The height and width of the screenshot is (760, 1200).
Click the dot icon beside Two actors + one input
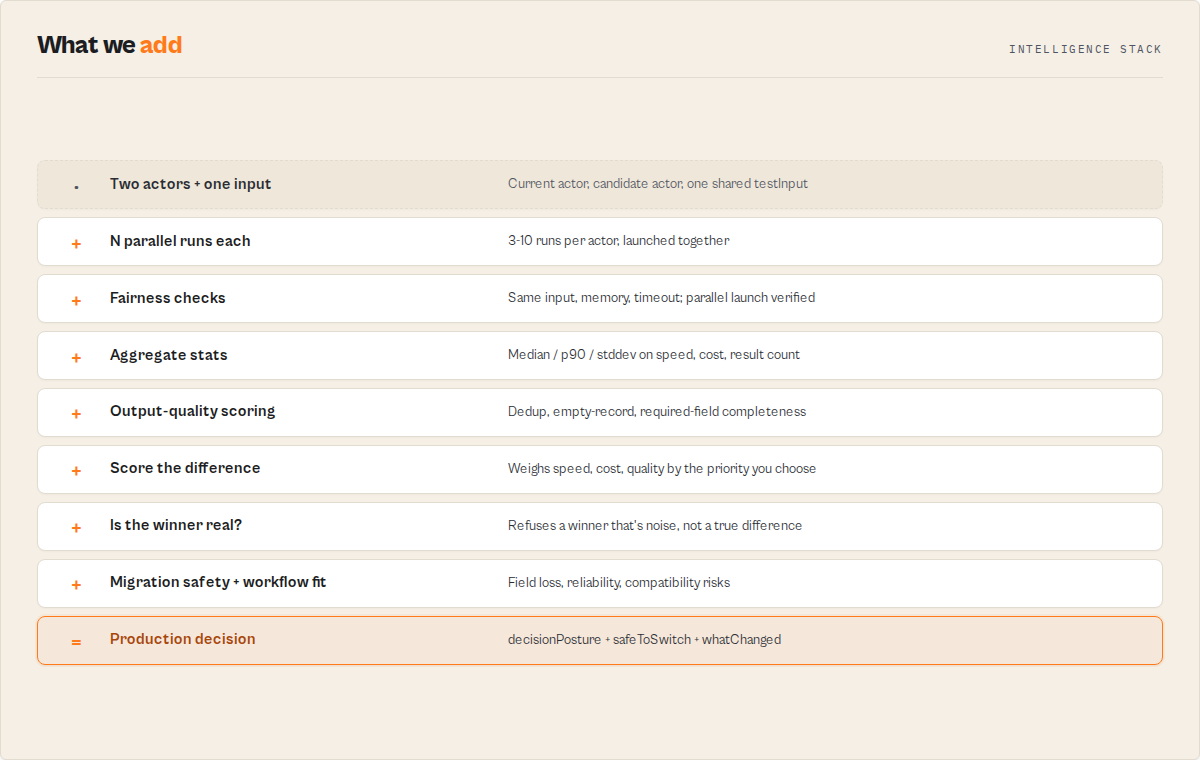coord(76,186)
